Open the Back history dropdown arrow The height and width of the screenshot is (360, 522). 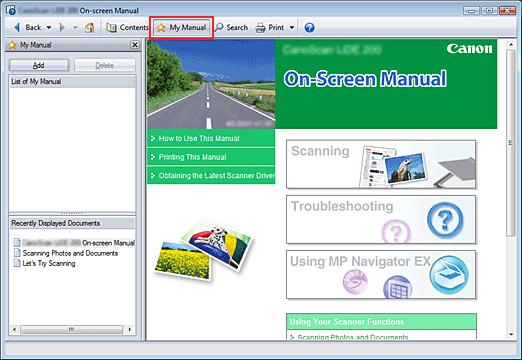tap(49, 27)
